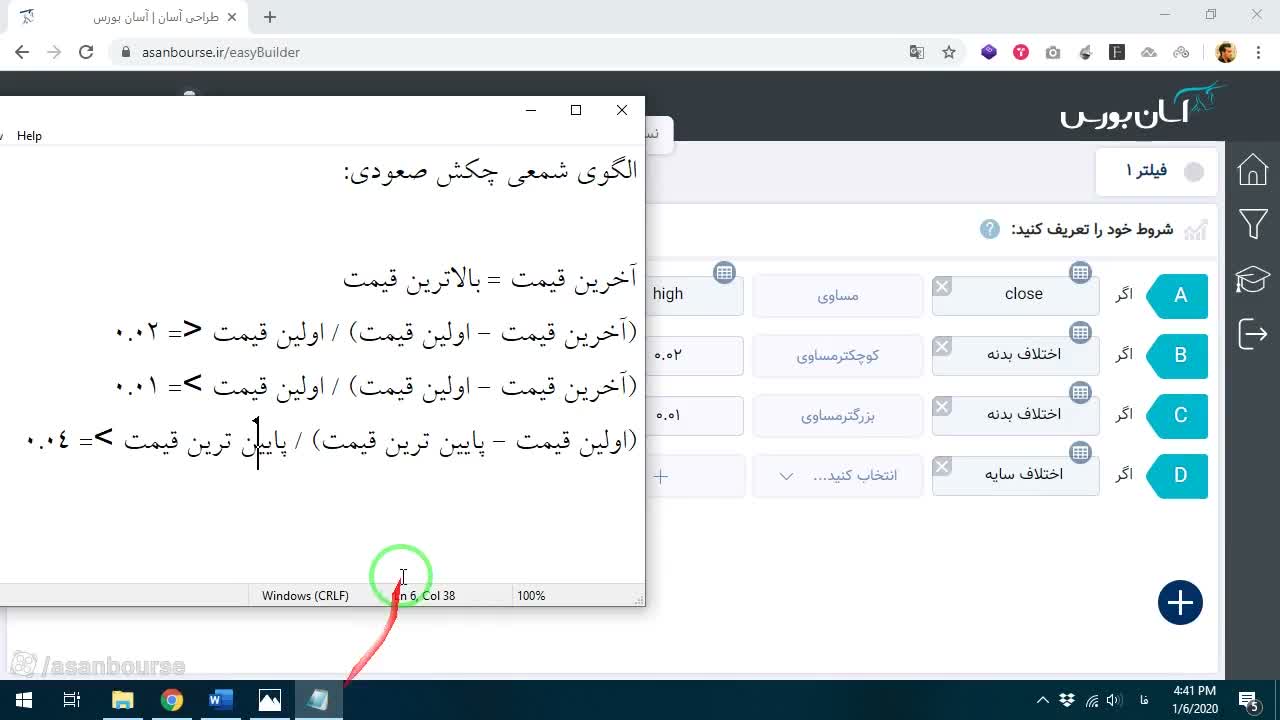The height and width of the screenshot is (720, 1280).
Task: Click the logout icon in the sidebar
Action: point(1253,333)
